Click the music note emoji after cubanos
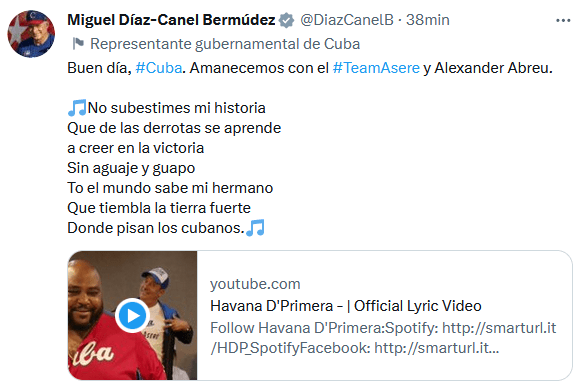Image resolution: width=585 pixels, height=389 pixels. pos(256,228)
